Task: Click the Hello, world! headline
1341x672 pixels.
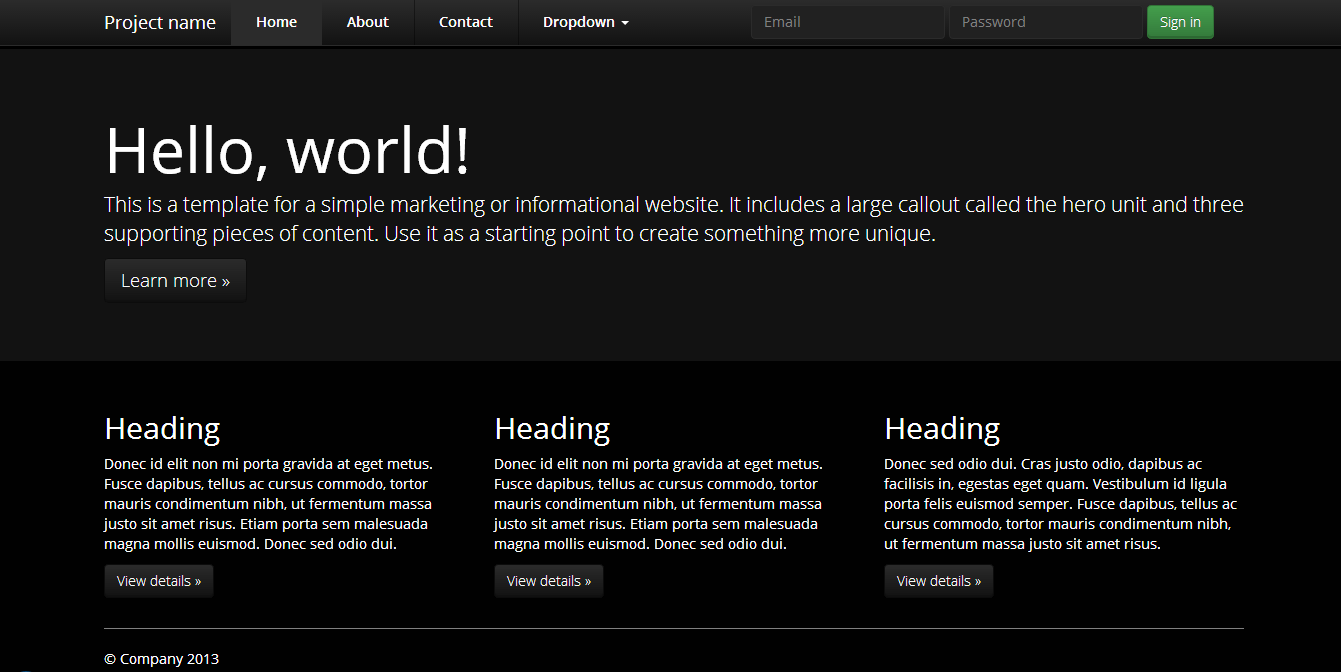Action: pos(287,151)
